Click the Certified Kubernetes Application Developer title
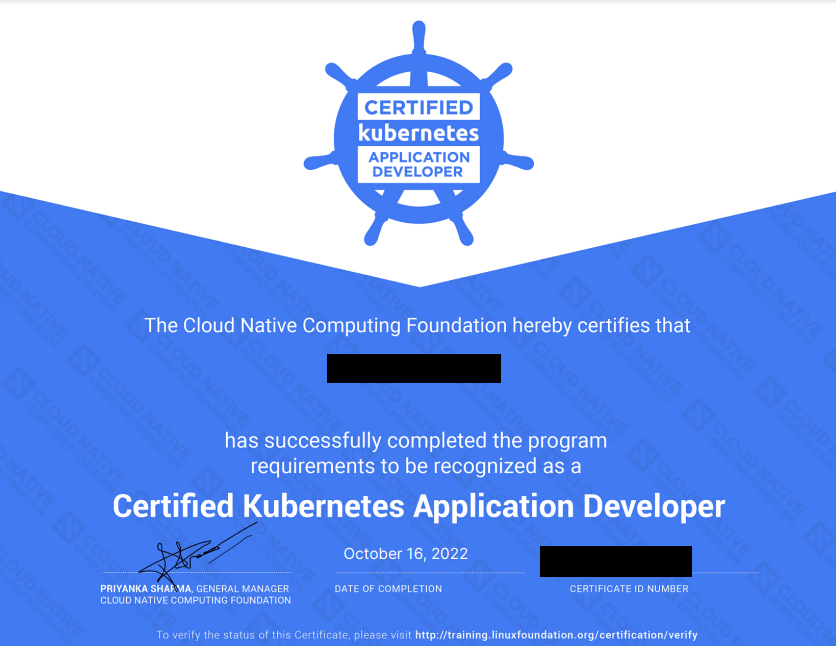 coord(418,507)
